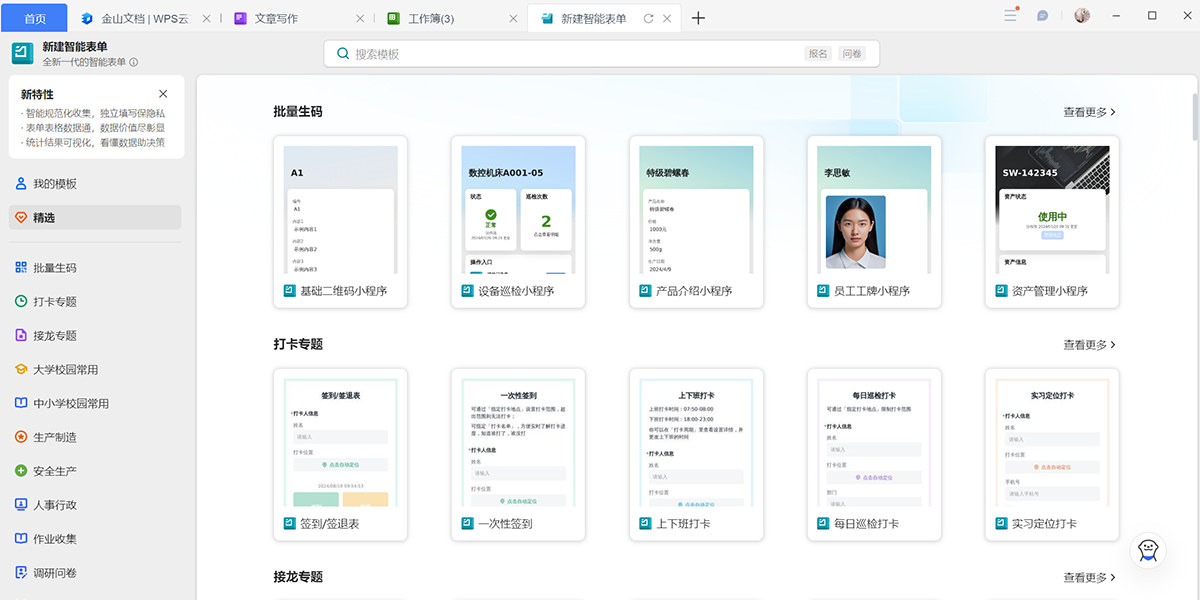Expand 查看更多 for 批量生码 section

1089,112
